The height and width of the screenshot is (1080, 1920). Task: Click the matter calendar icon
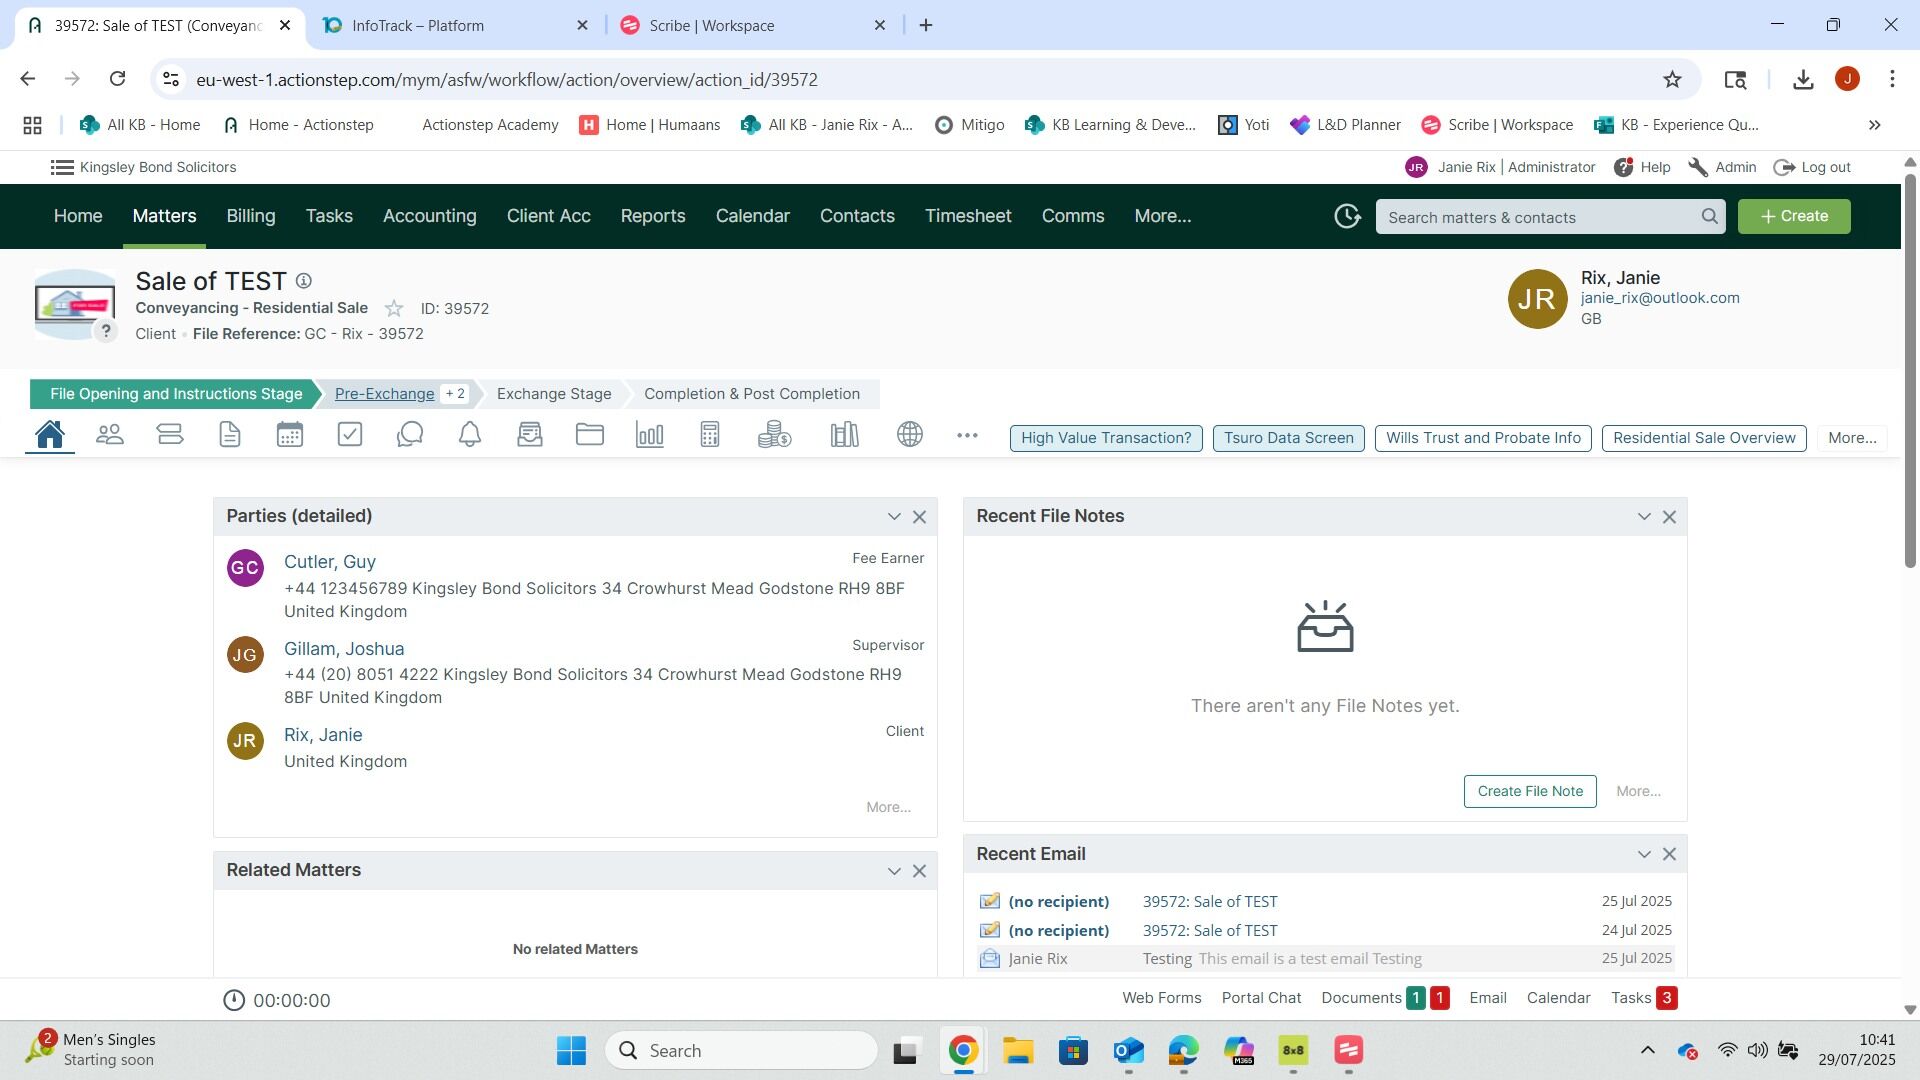click(x=290, y=435)
